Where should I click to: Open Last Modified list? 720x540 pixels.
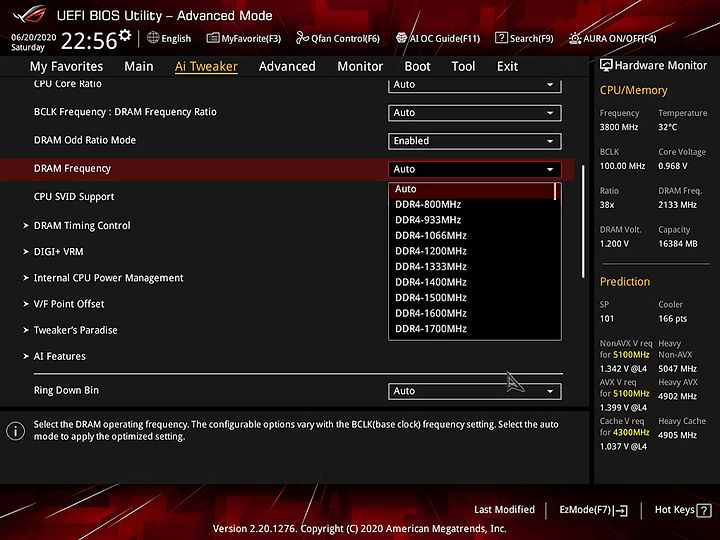click(x=504, y=509)
